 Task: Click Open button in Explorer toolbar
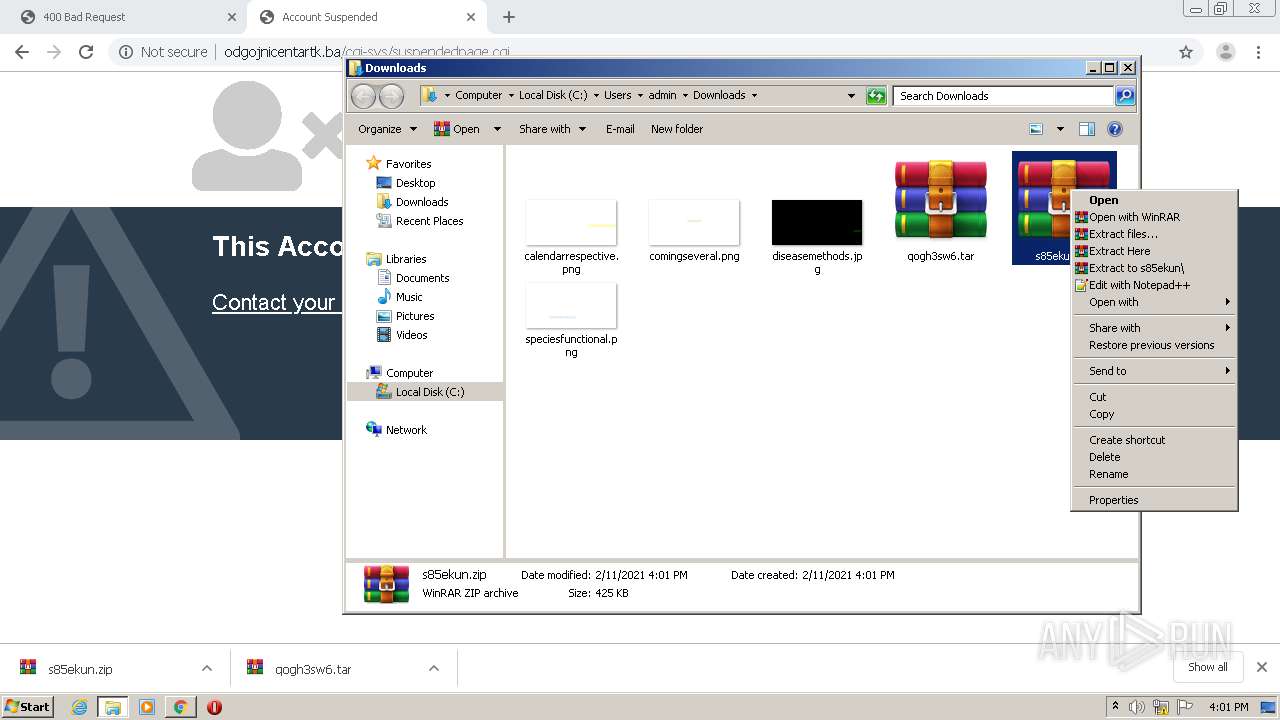457,129
